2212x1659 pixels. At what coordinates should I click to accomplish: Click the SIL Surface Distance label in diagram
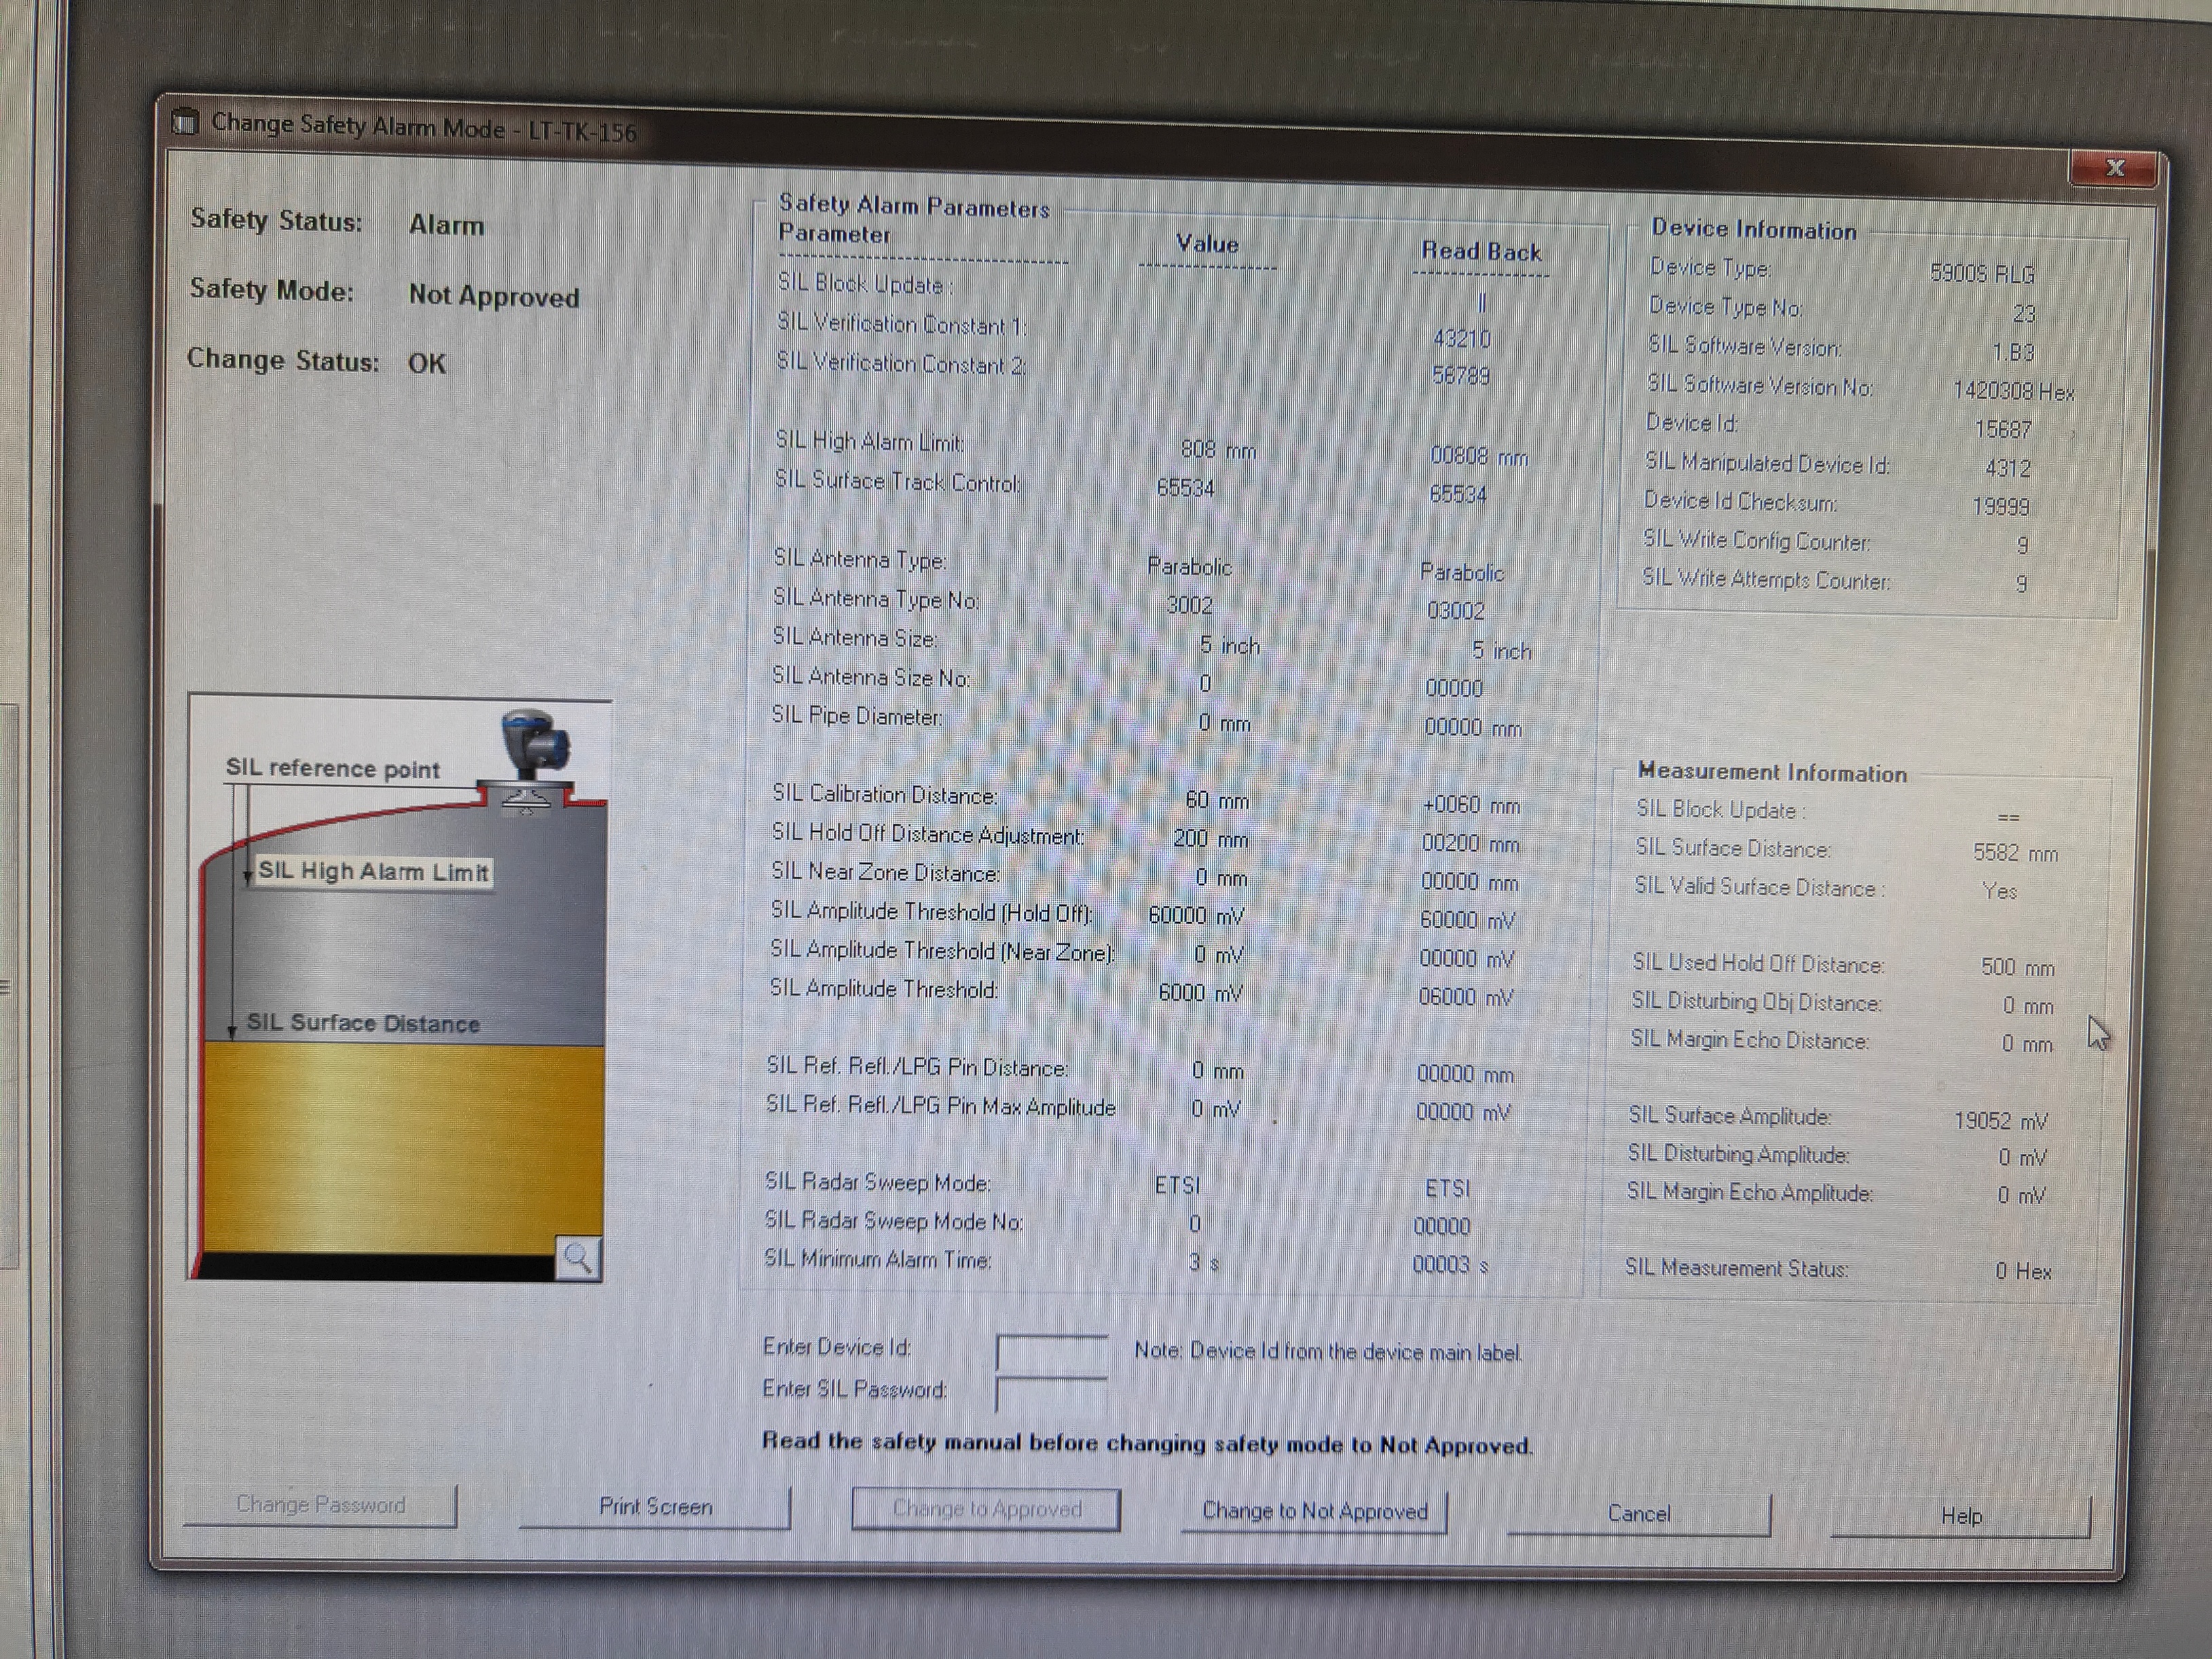click(x=363, y=1023)
